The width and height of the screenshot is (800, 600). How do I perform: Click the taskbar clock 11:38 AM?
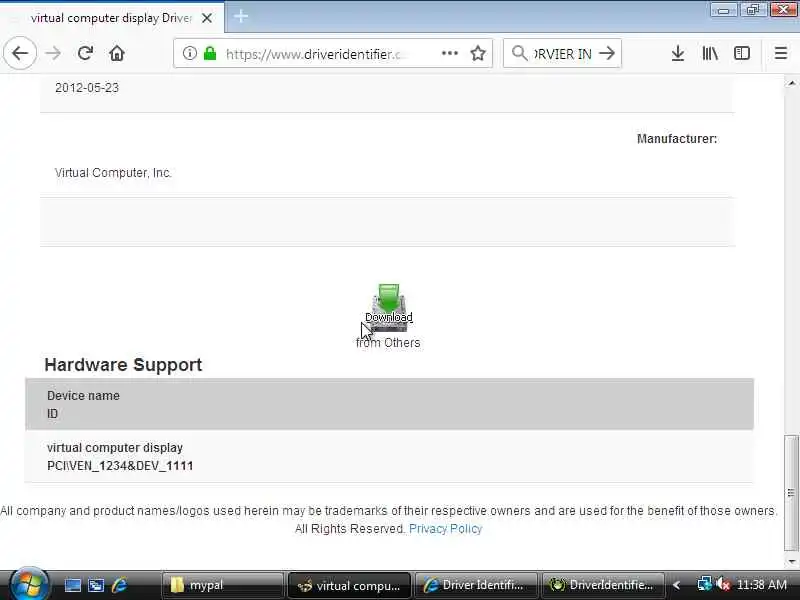762,585
